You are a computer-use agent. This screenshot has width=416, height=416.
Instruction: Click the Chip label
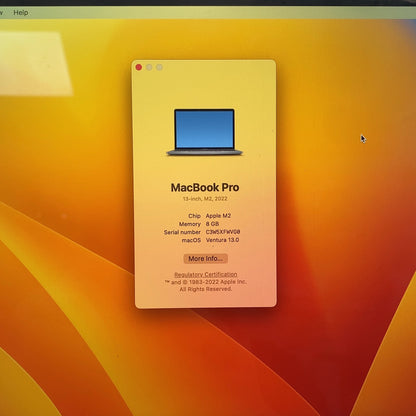coord(194,216)
